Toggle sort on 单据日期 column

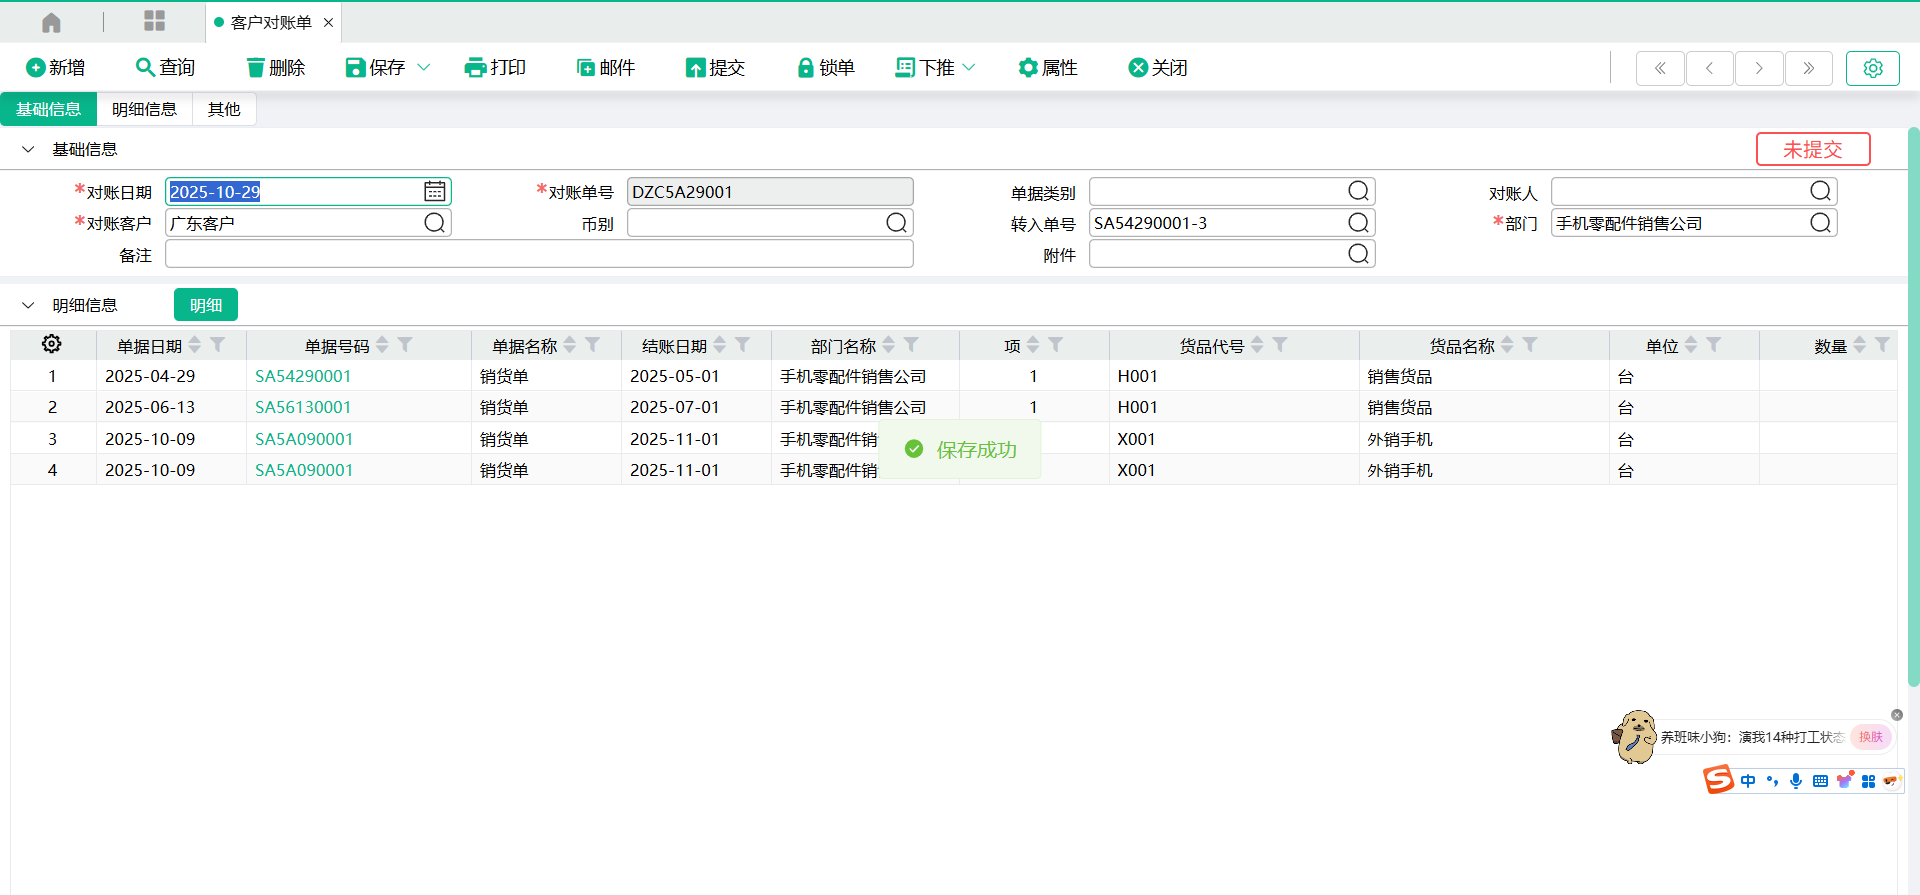tap(195, 345)
